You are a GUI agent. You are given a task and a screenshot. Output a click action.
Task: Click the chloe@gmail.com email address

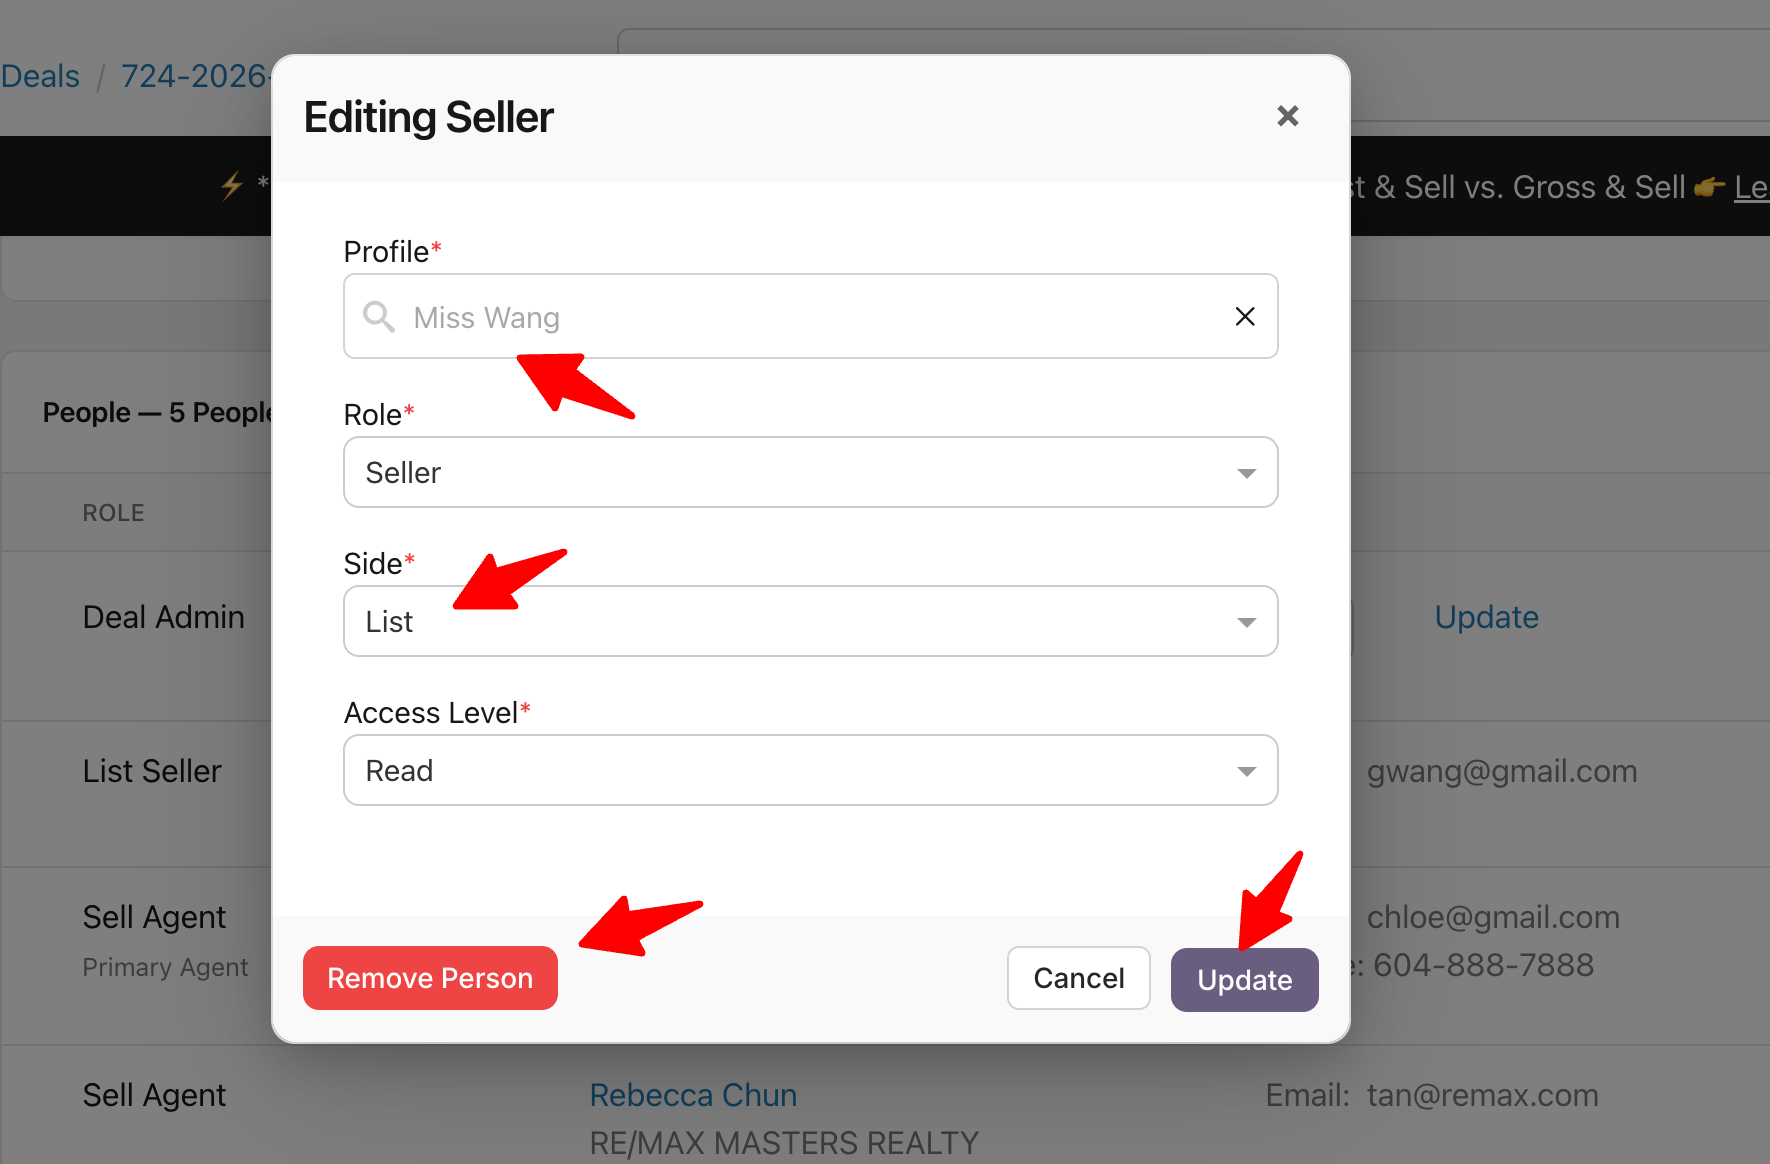[x=1492, y=917]
